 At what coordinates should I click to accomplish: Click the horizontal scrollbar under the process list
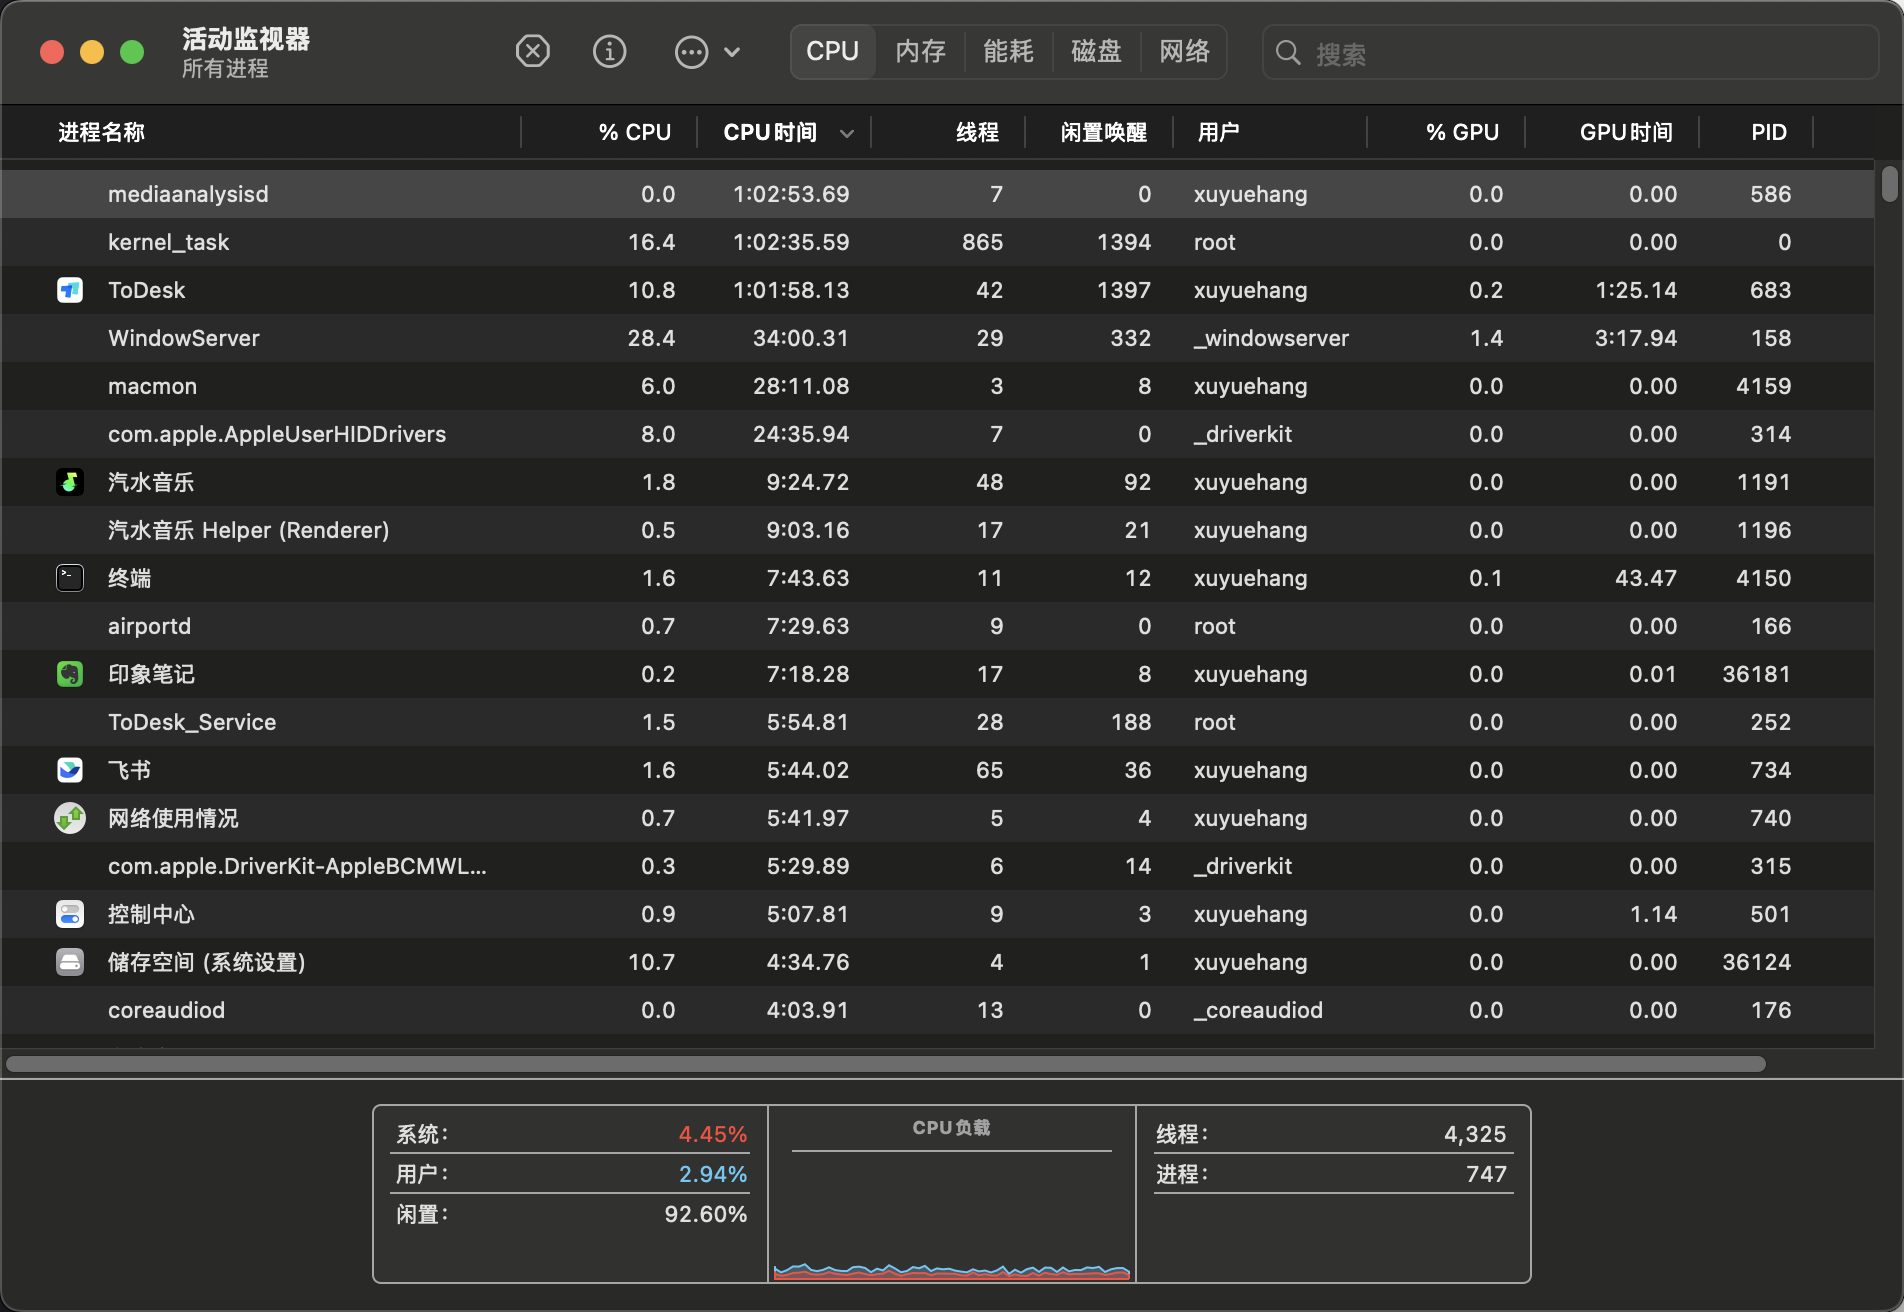pos(885,1063)
